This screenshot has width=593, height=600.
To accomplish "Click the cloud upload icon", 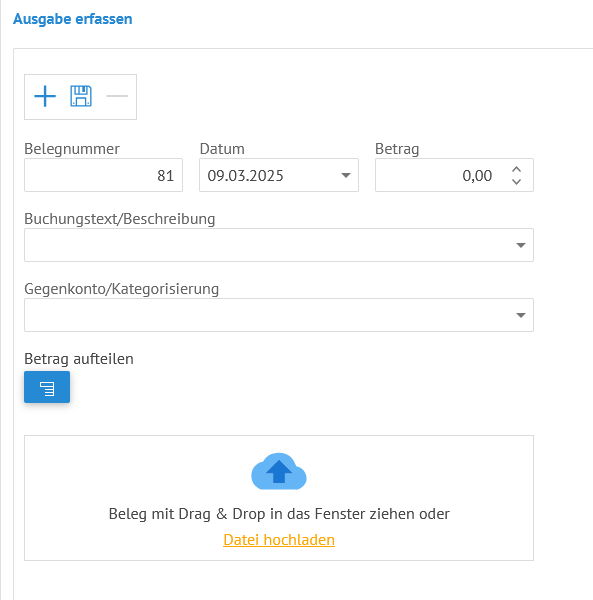I will pos(279,471).
